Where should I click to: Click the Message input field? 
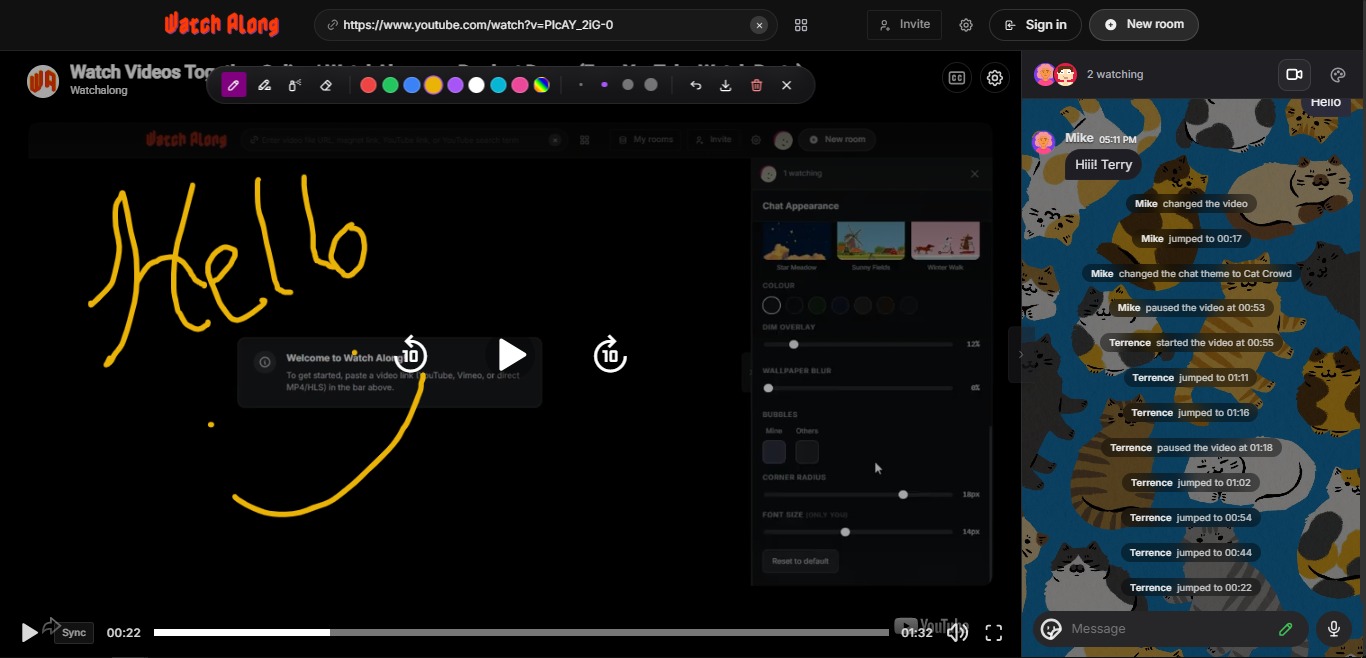point(1168,629)
